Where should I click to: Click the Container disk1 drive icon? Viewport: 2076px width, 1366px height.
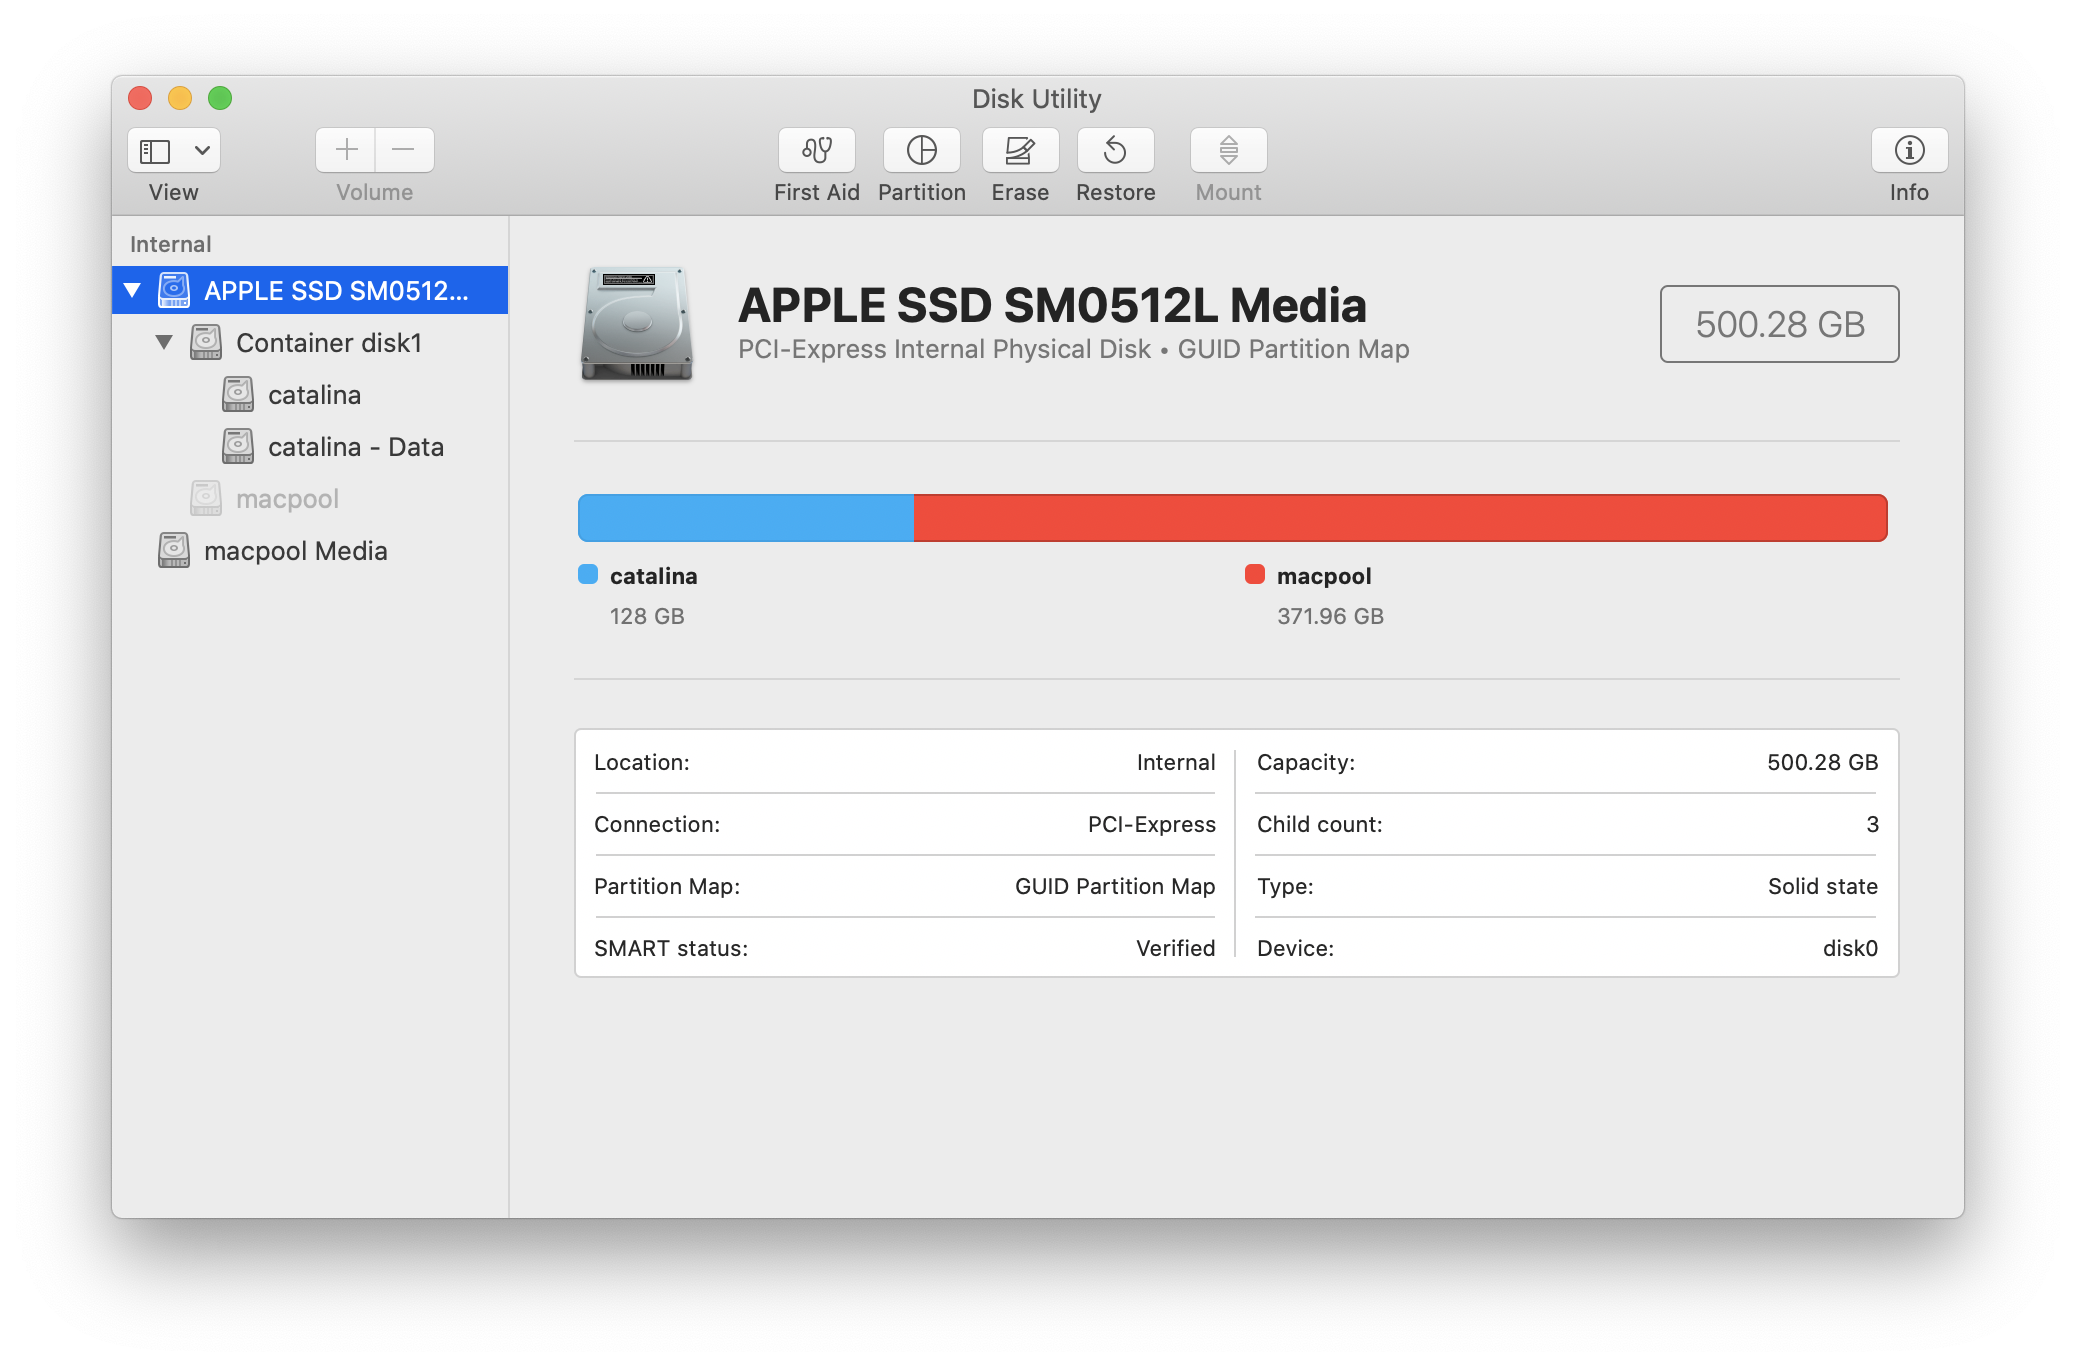pos(206,342)
